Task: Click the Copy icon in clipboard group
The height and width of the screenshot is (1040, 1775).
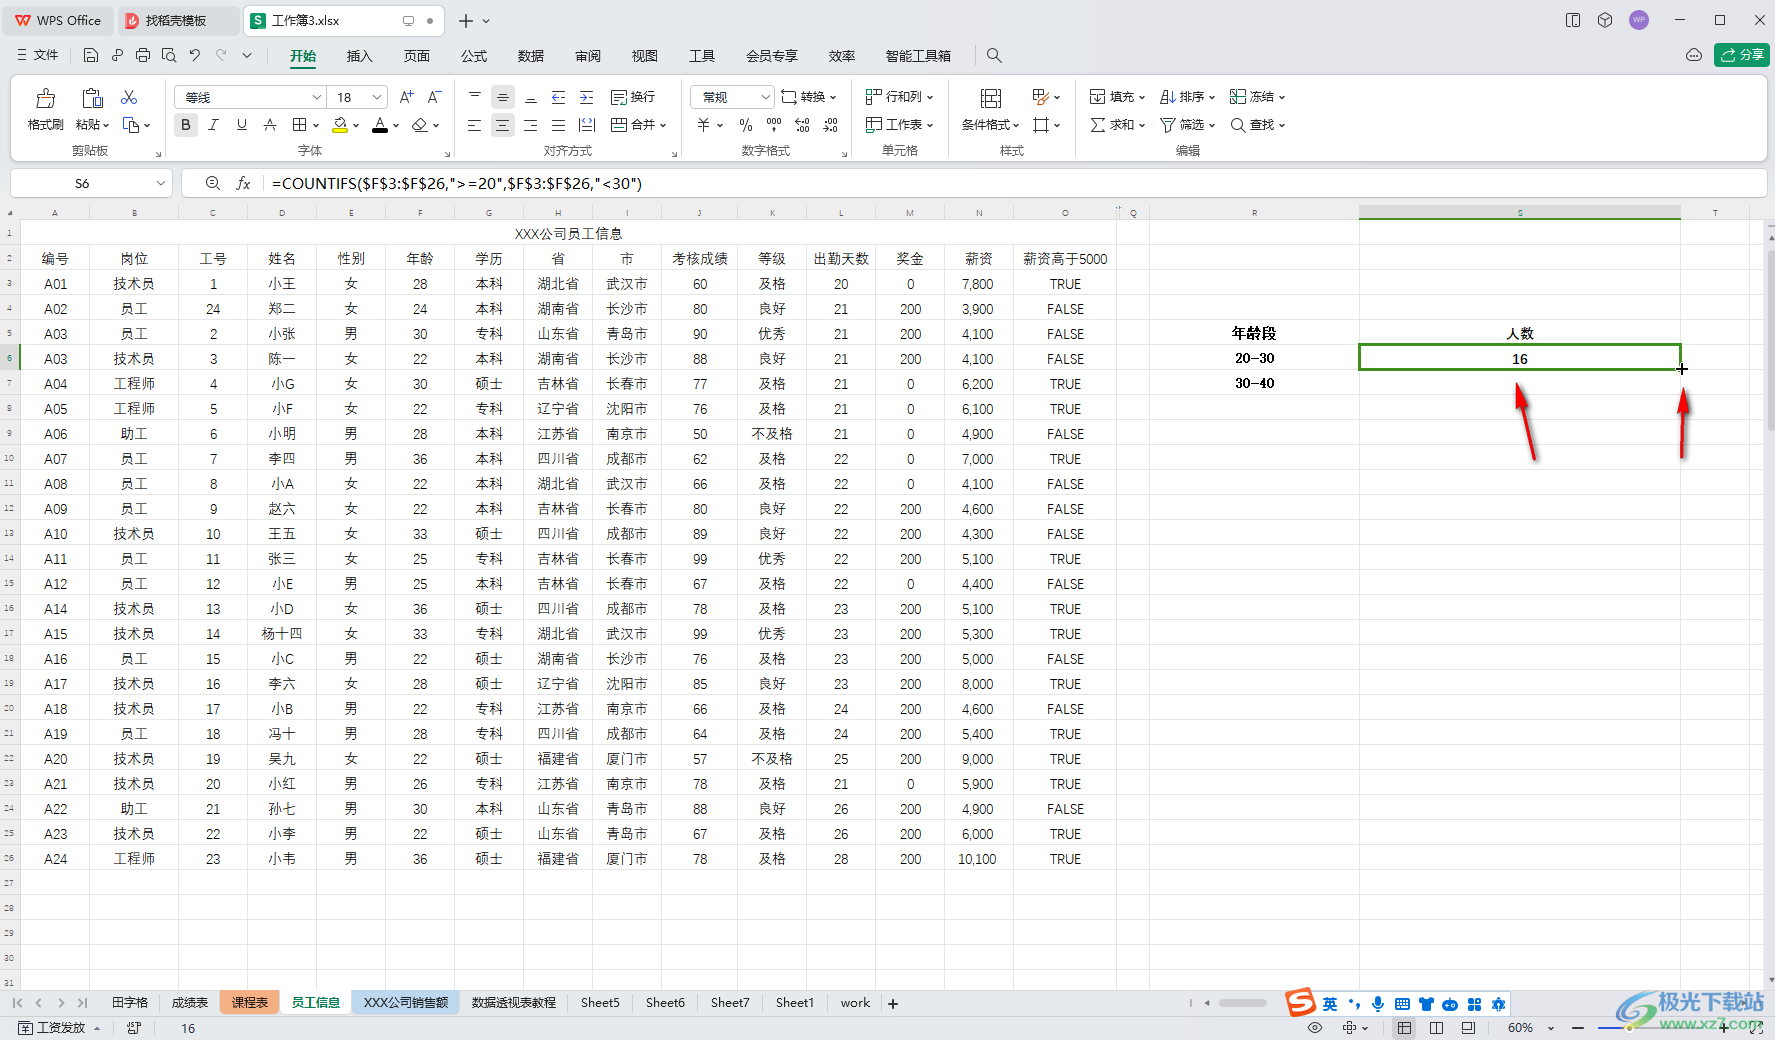Action: (x=131, y=125)
